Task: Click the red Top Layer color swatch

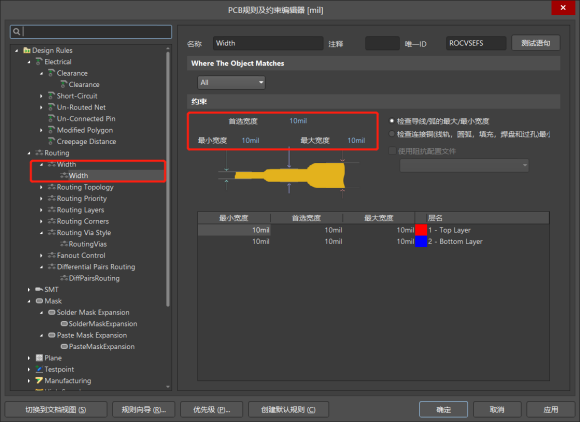Action: [421, 230]
